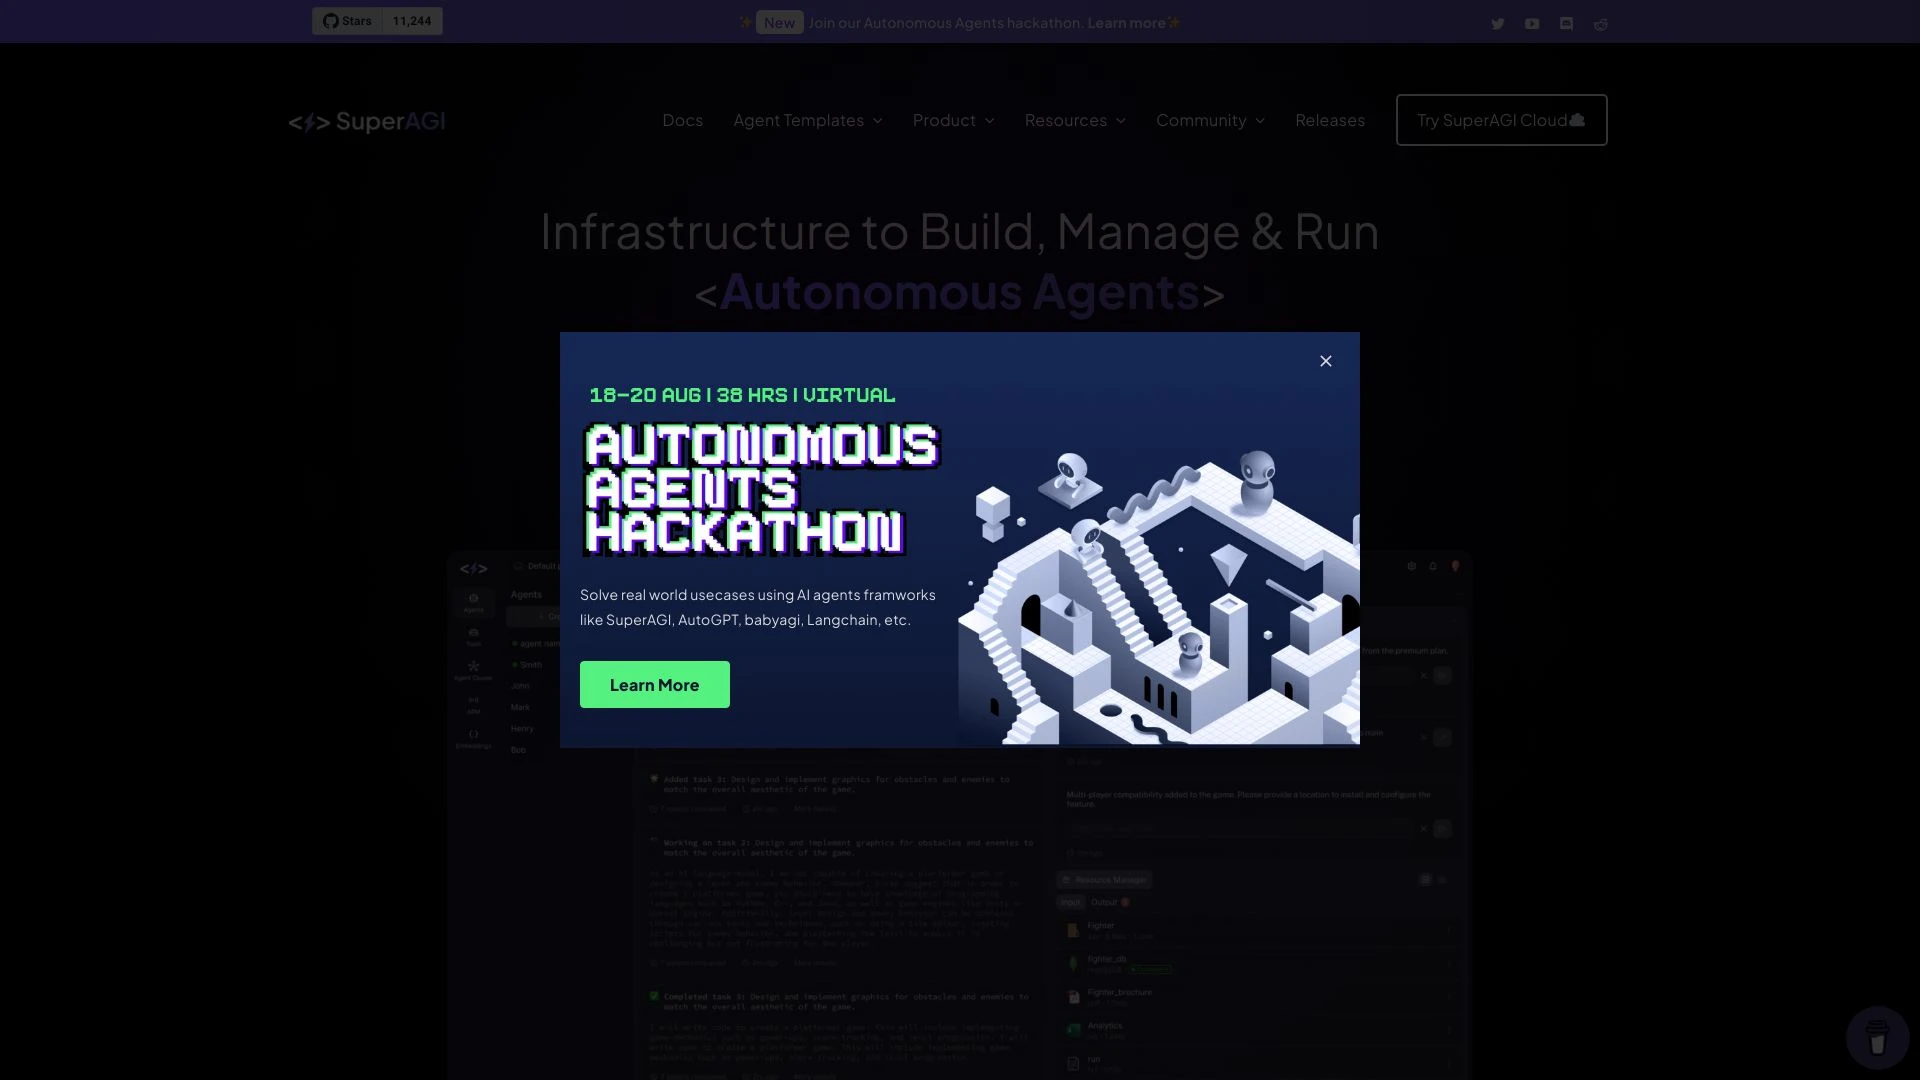
Task: Toggle the New badge notification
Action: coord(778,21)
